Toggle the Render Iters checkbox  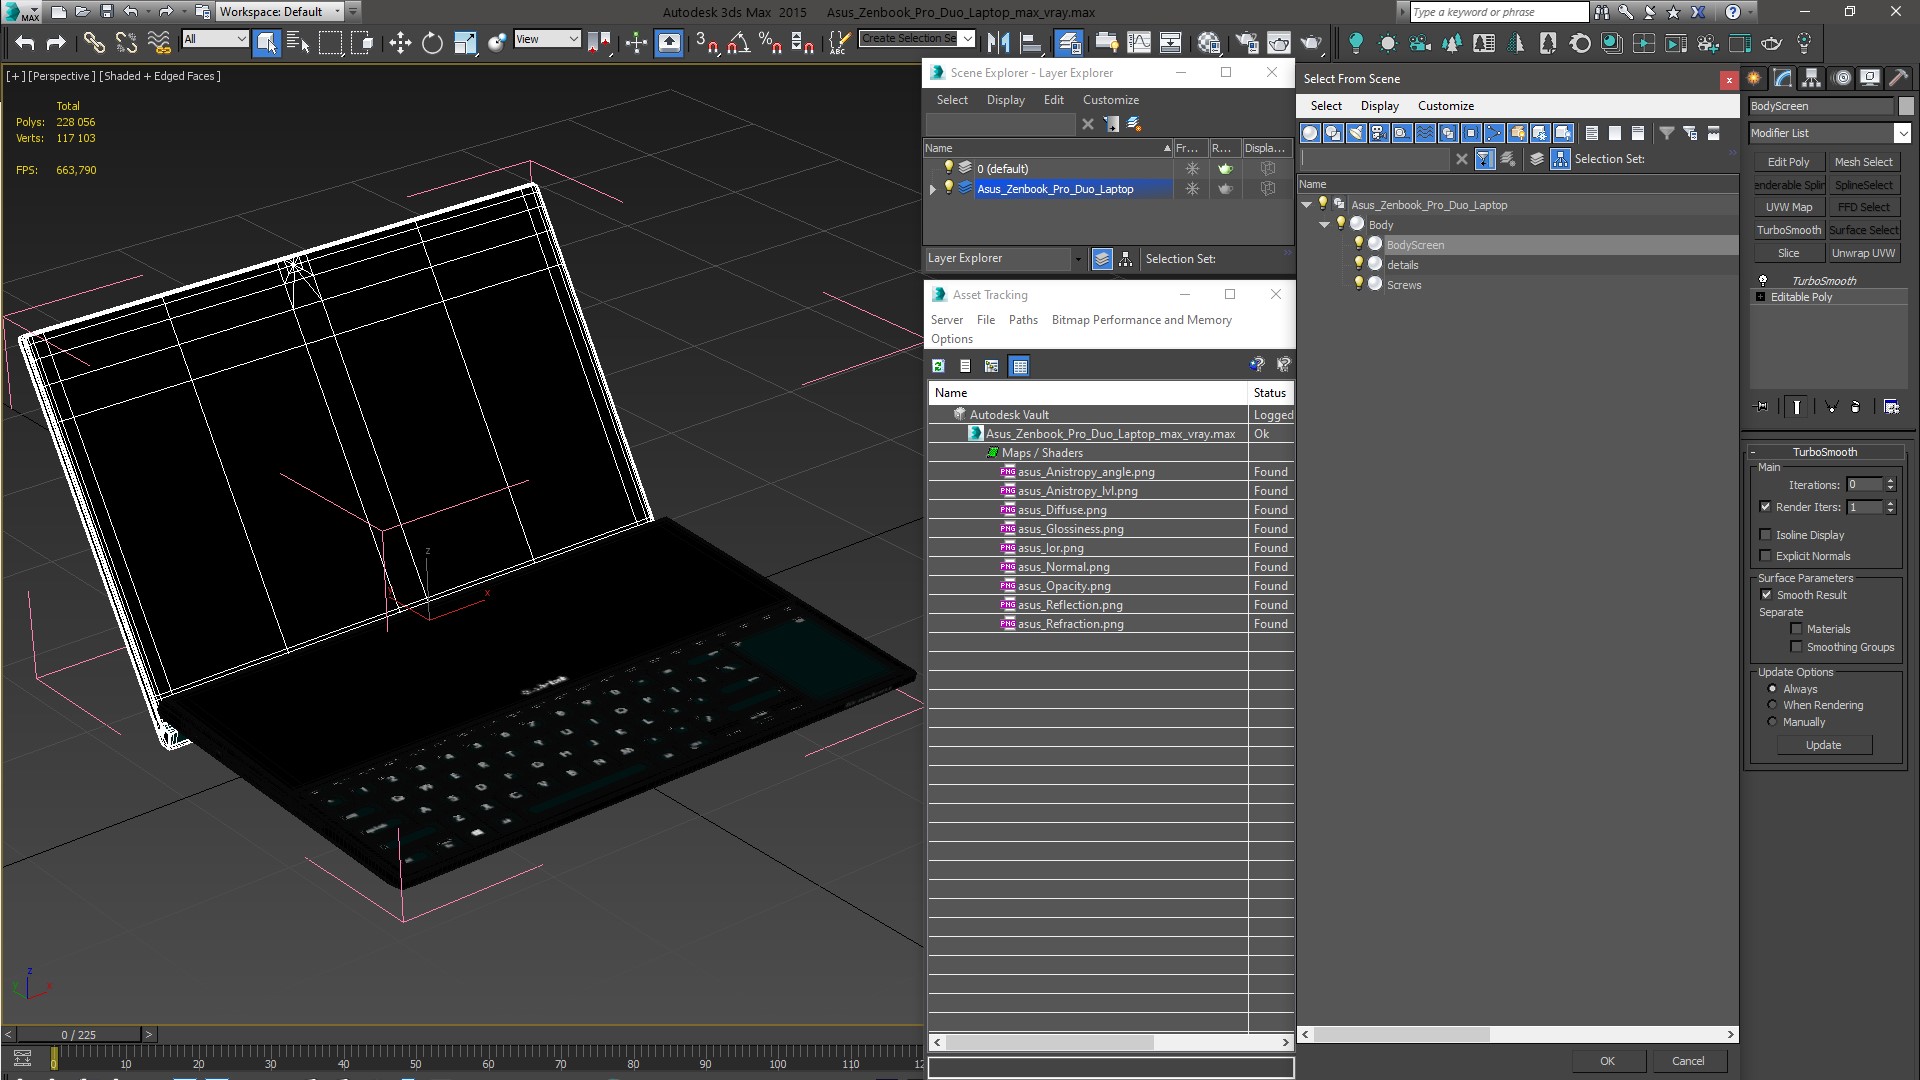1765,507
